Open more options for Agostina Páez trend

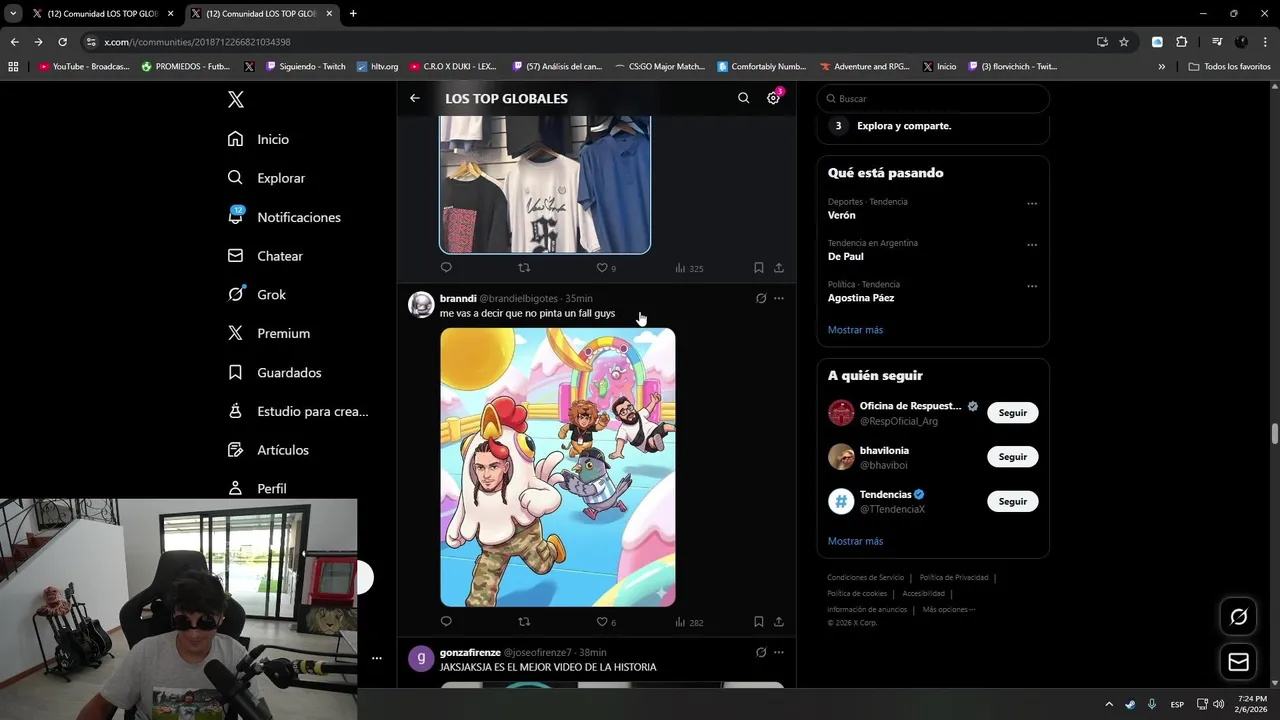point(1032,286)
